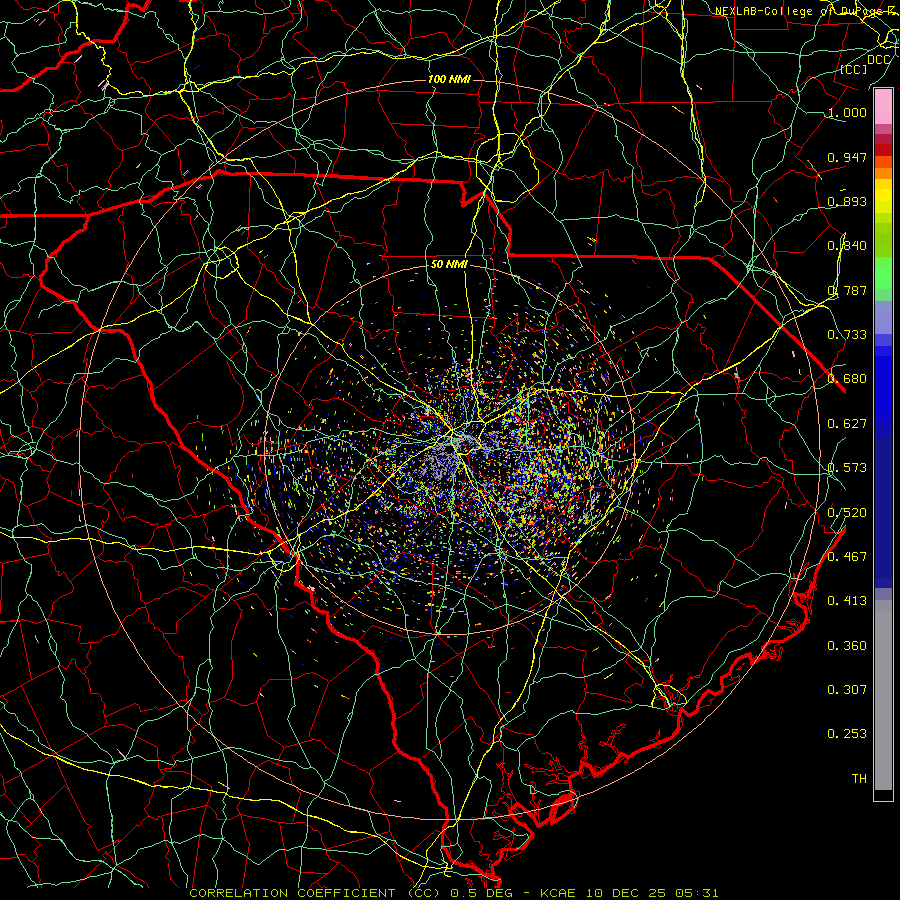Click the 0.627 legend value
Screen dimensions: 900x900
[x=847, y=424]
